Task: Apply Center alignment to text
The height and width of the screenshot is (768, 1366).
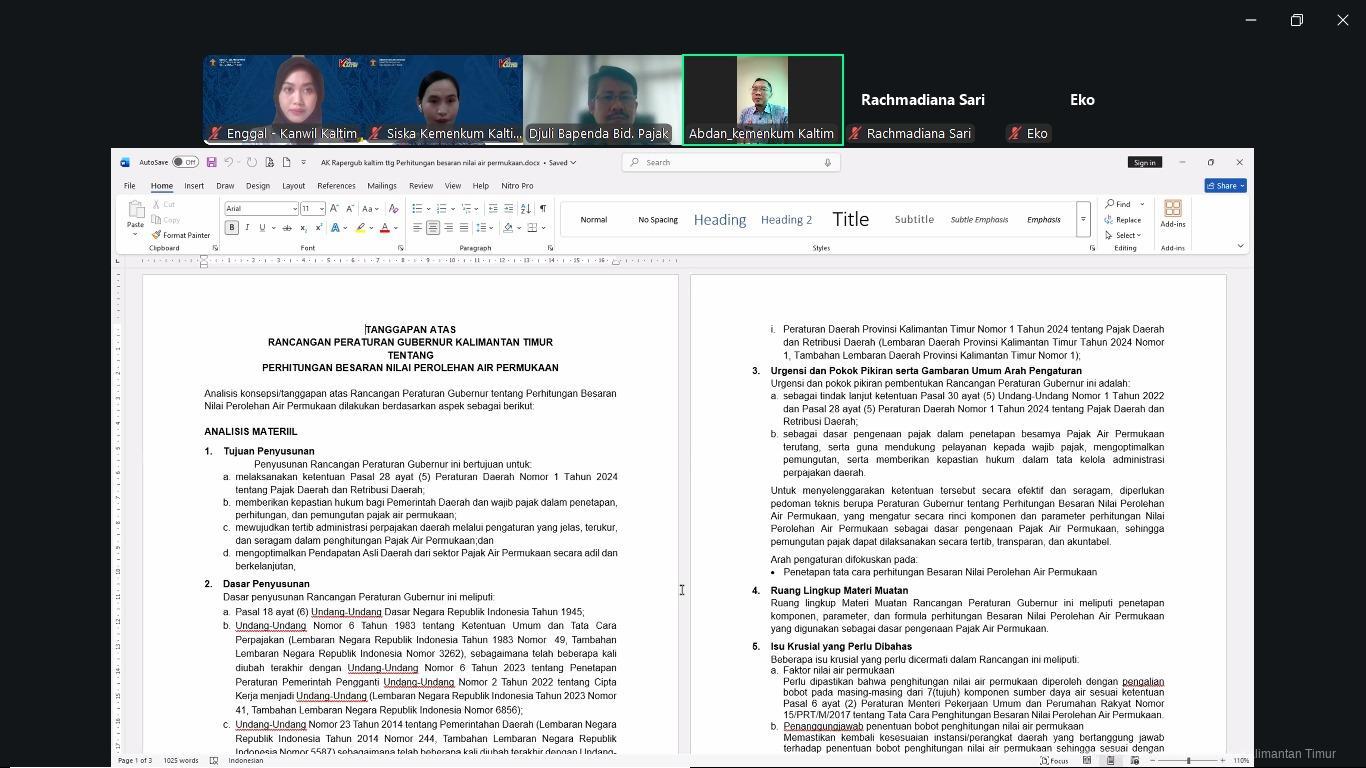Action: 432,228
